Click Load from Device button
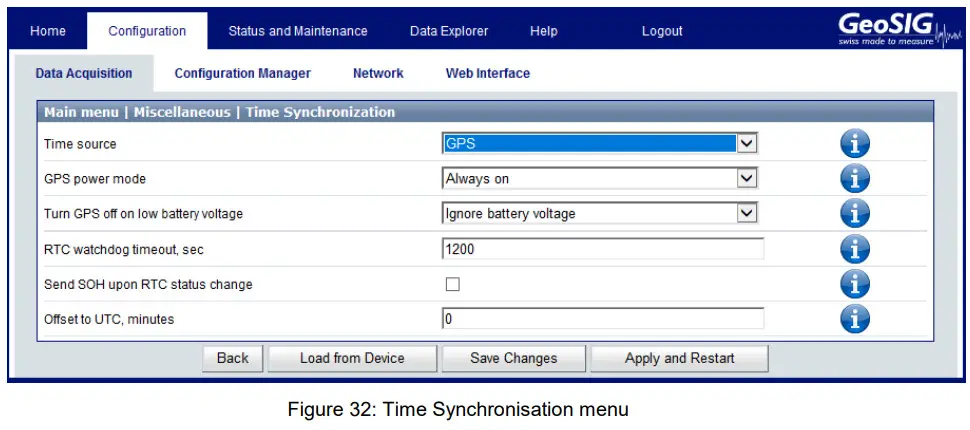Viewport: 970px width, 430px height. pos(352,358)
